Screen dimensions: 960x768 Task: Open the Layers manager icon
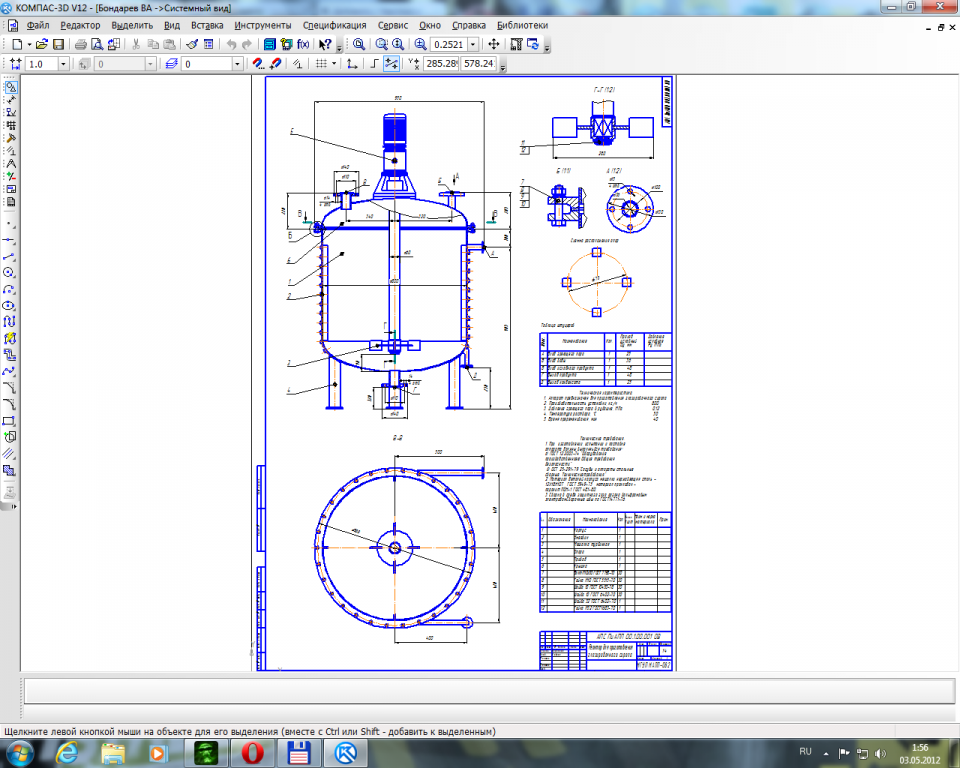pos(171,64)
